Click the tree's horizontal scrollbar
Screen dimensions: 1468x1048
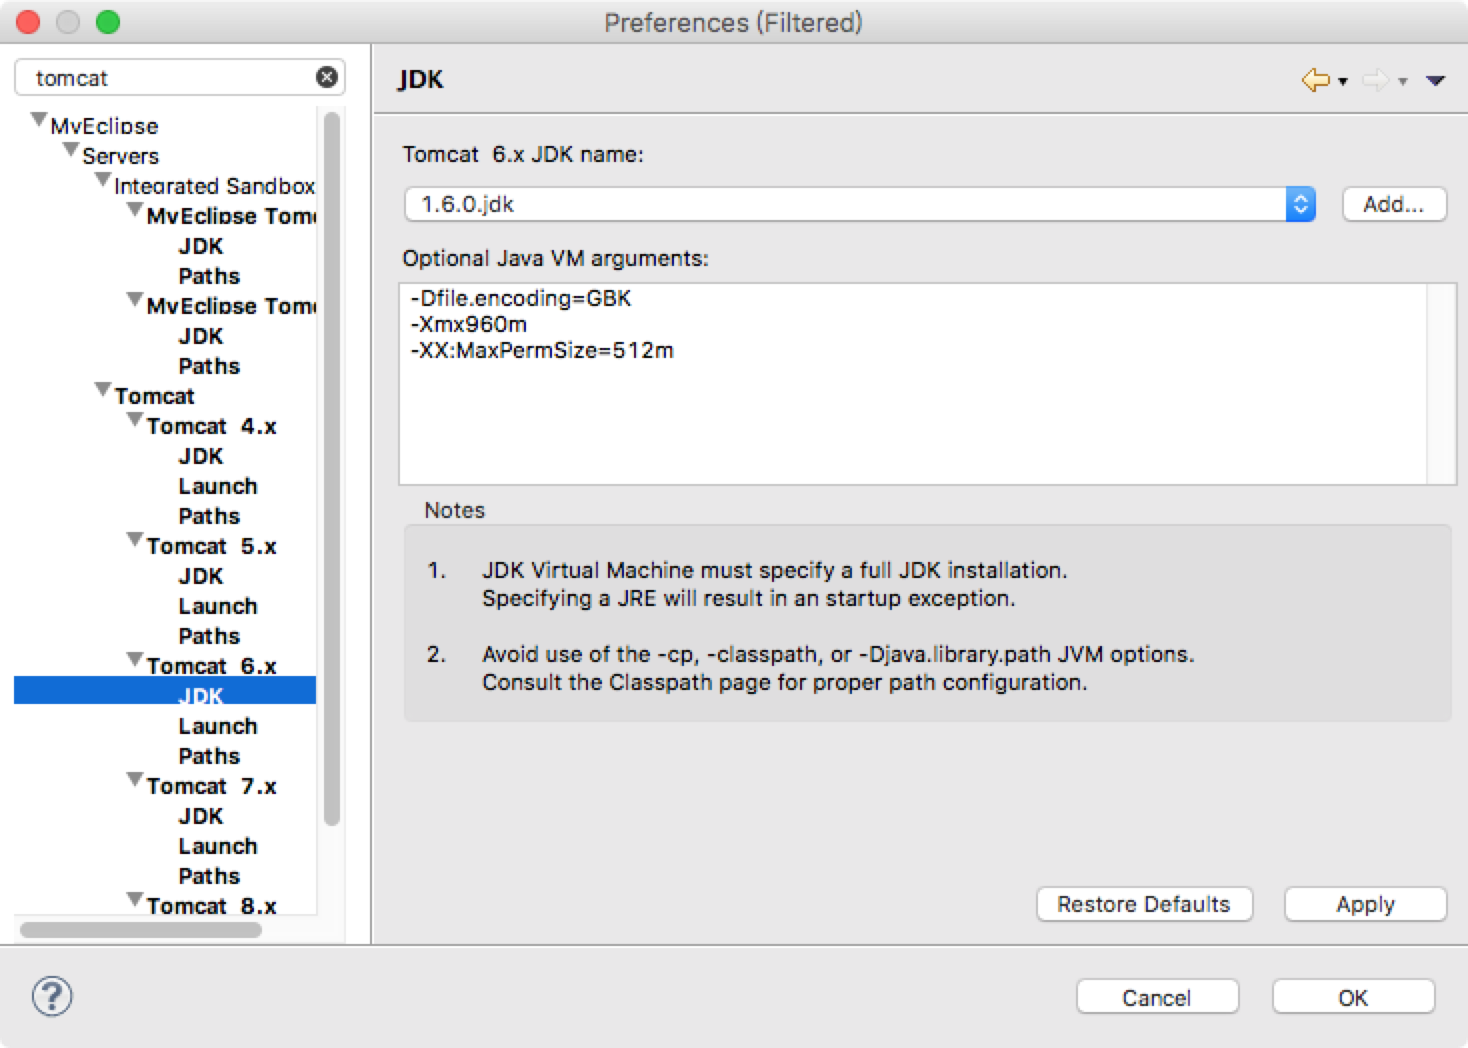(141, 930)
